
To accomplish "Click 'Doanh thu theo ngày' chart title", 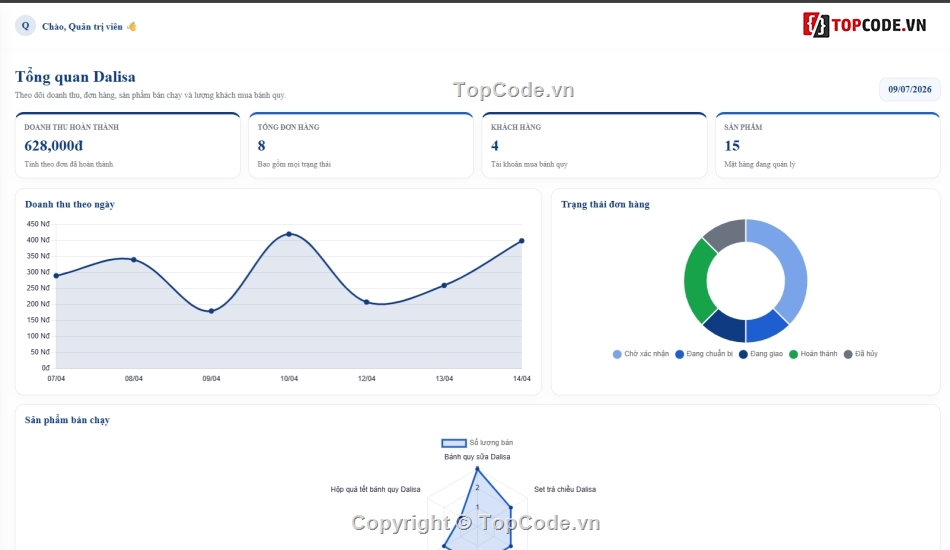I will (70, 205).
